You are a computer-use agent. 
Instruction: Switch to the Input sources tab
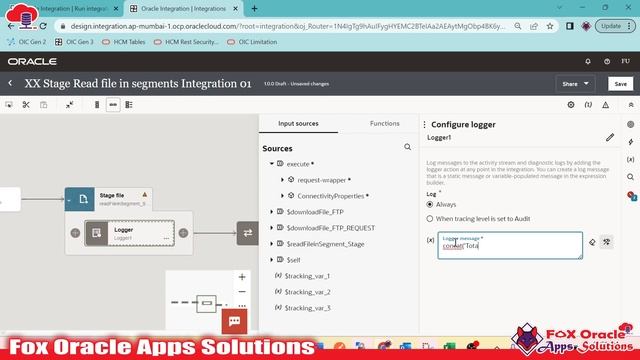pyautogui.click(x=298, y=123)
